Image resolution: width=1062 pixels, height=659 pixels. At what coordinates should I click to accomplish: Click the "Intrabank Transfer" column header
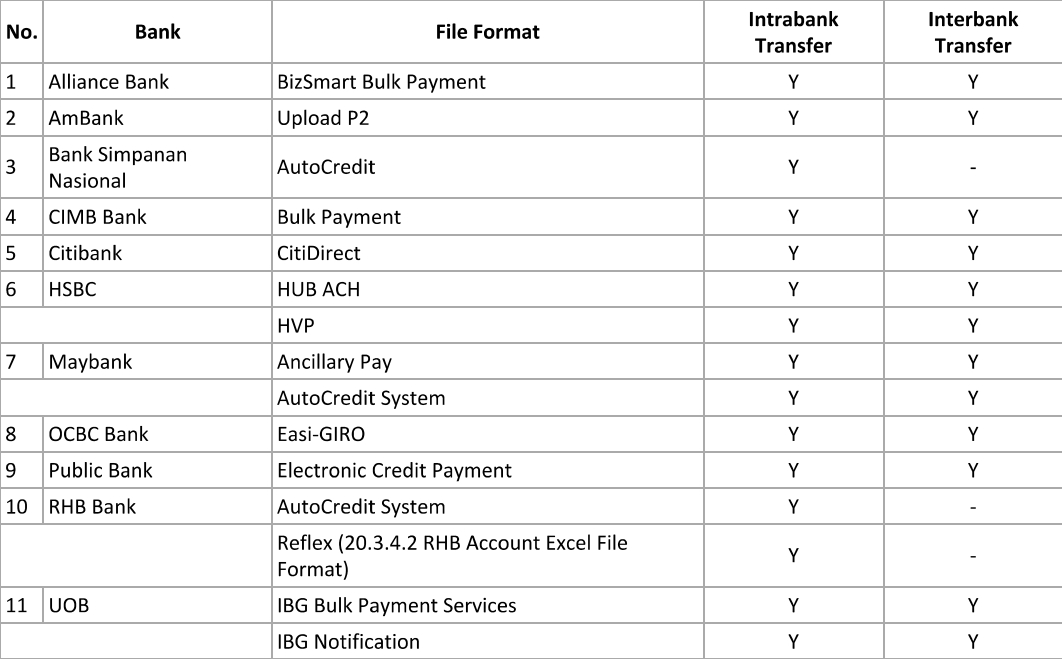pos(793,32)
